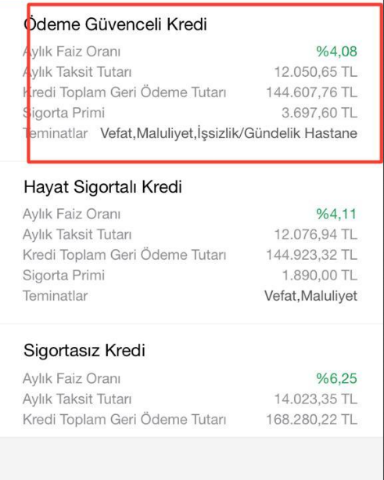
Task: Click Kredi Toplam Geri Ödeme Tutarı in first card
Action: [x=124, y=92]
